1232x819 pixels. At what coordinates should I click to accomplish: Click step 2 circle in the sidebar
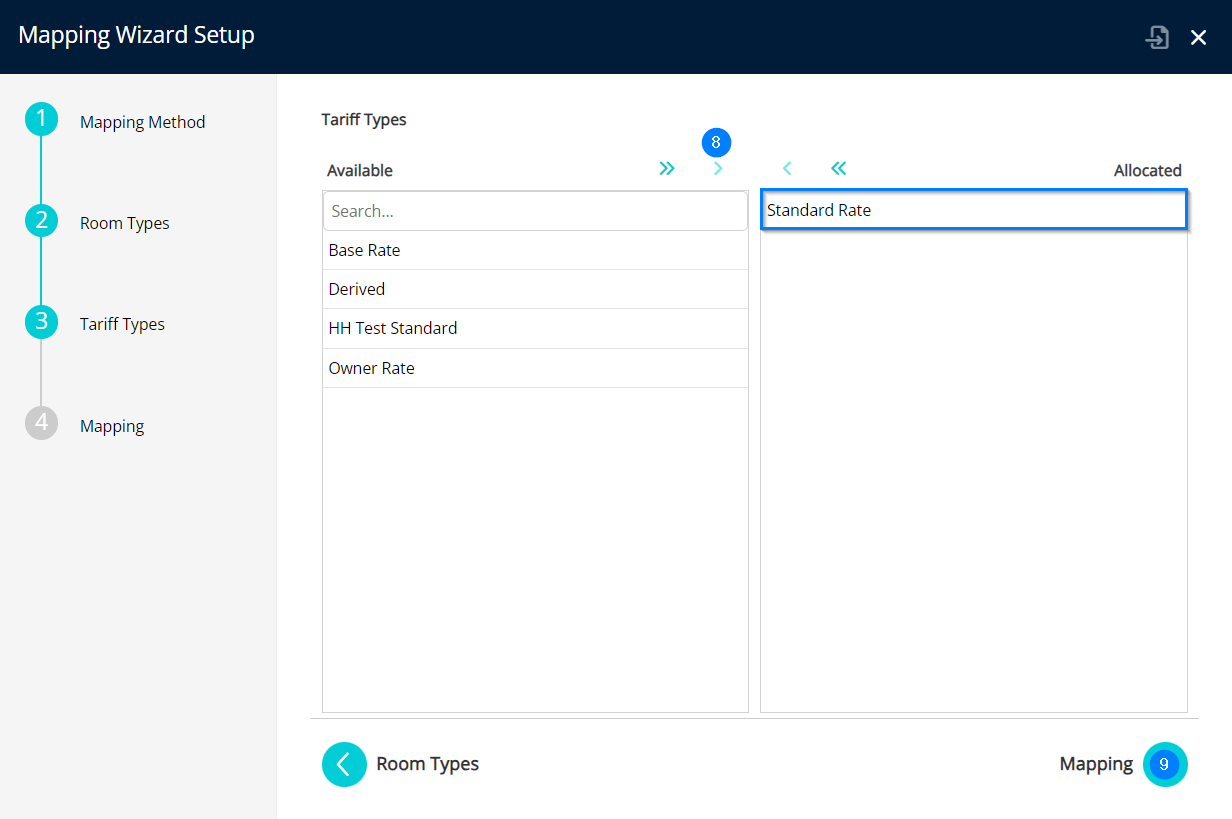tap(41, 221)
